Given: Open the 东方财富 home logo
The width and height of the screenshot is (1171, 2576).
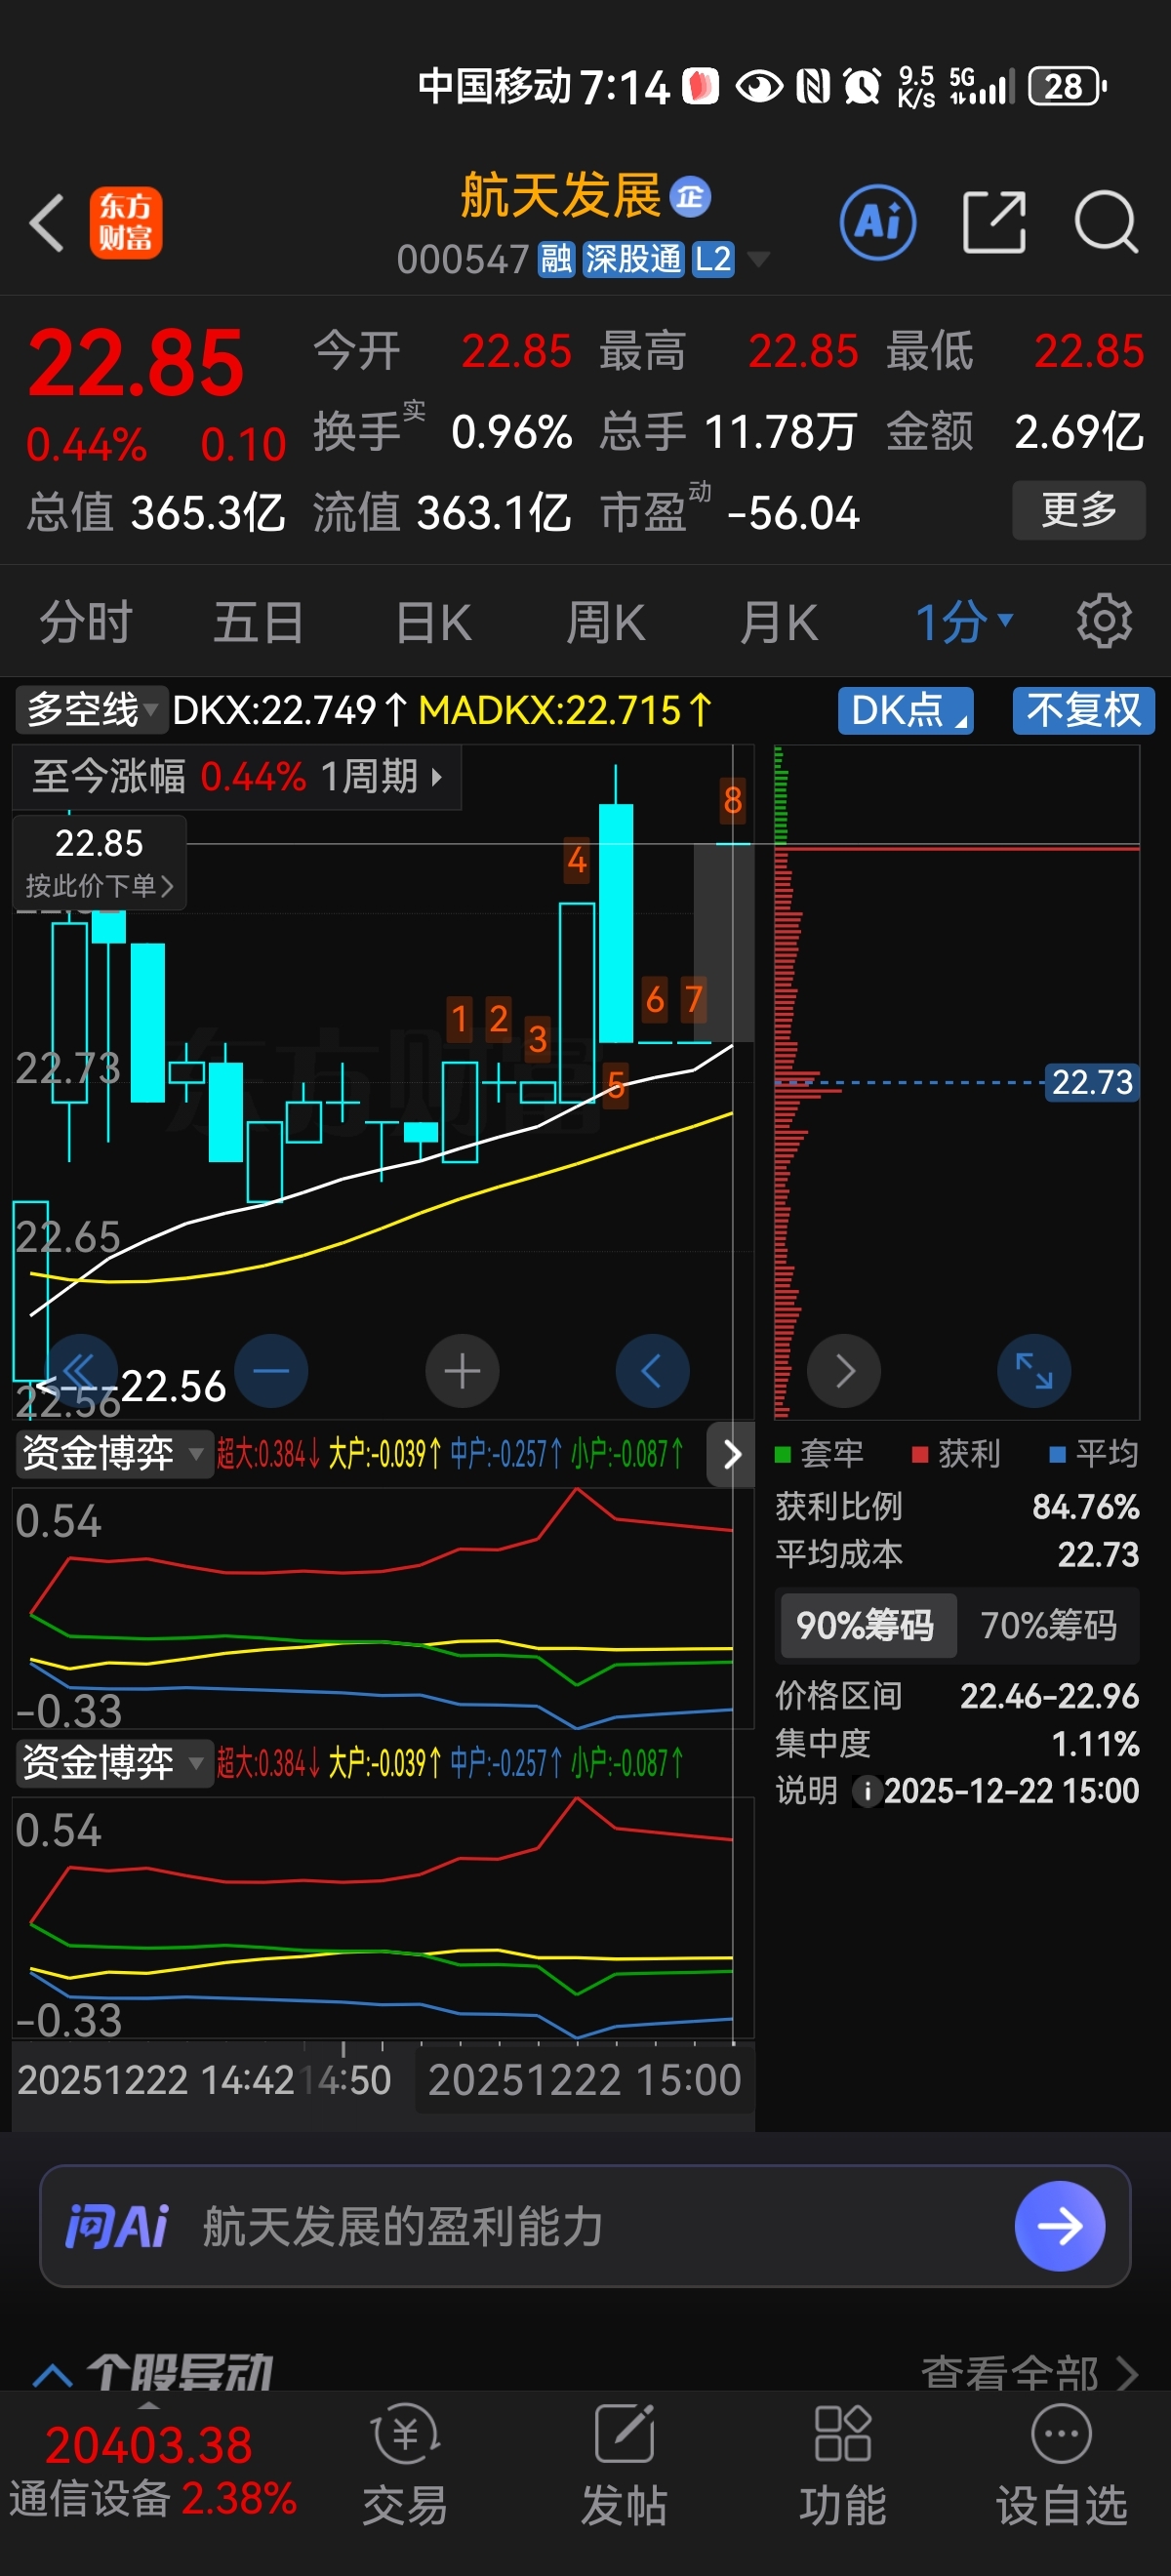Looking at the screenshot, I should click(125, 222).
